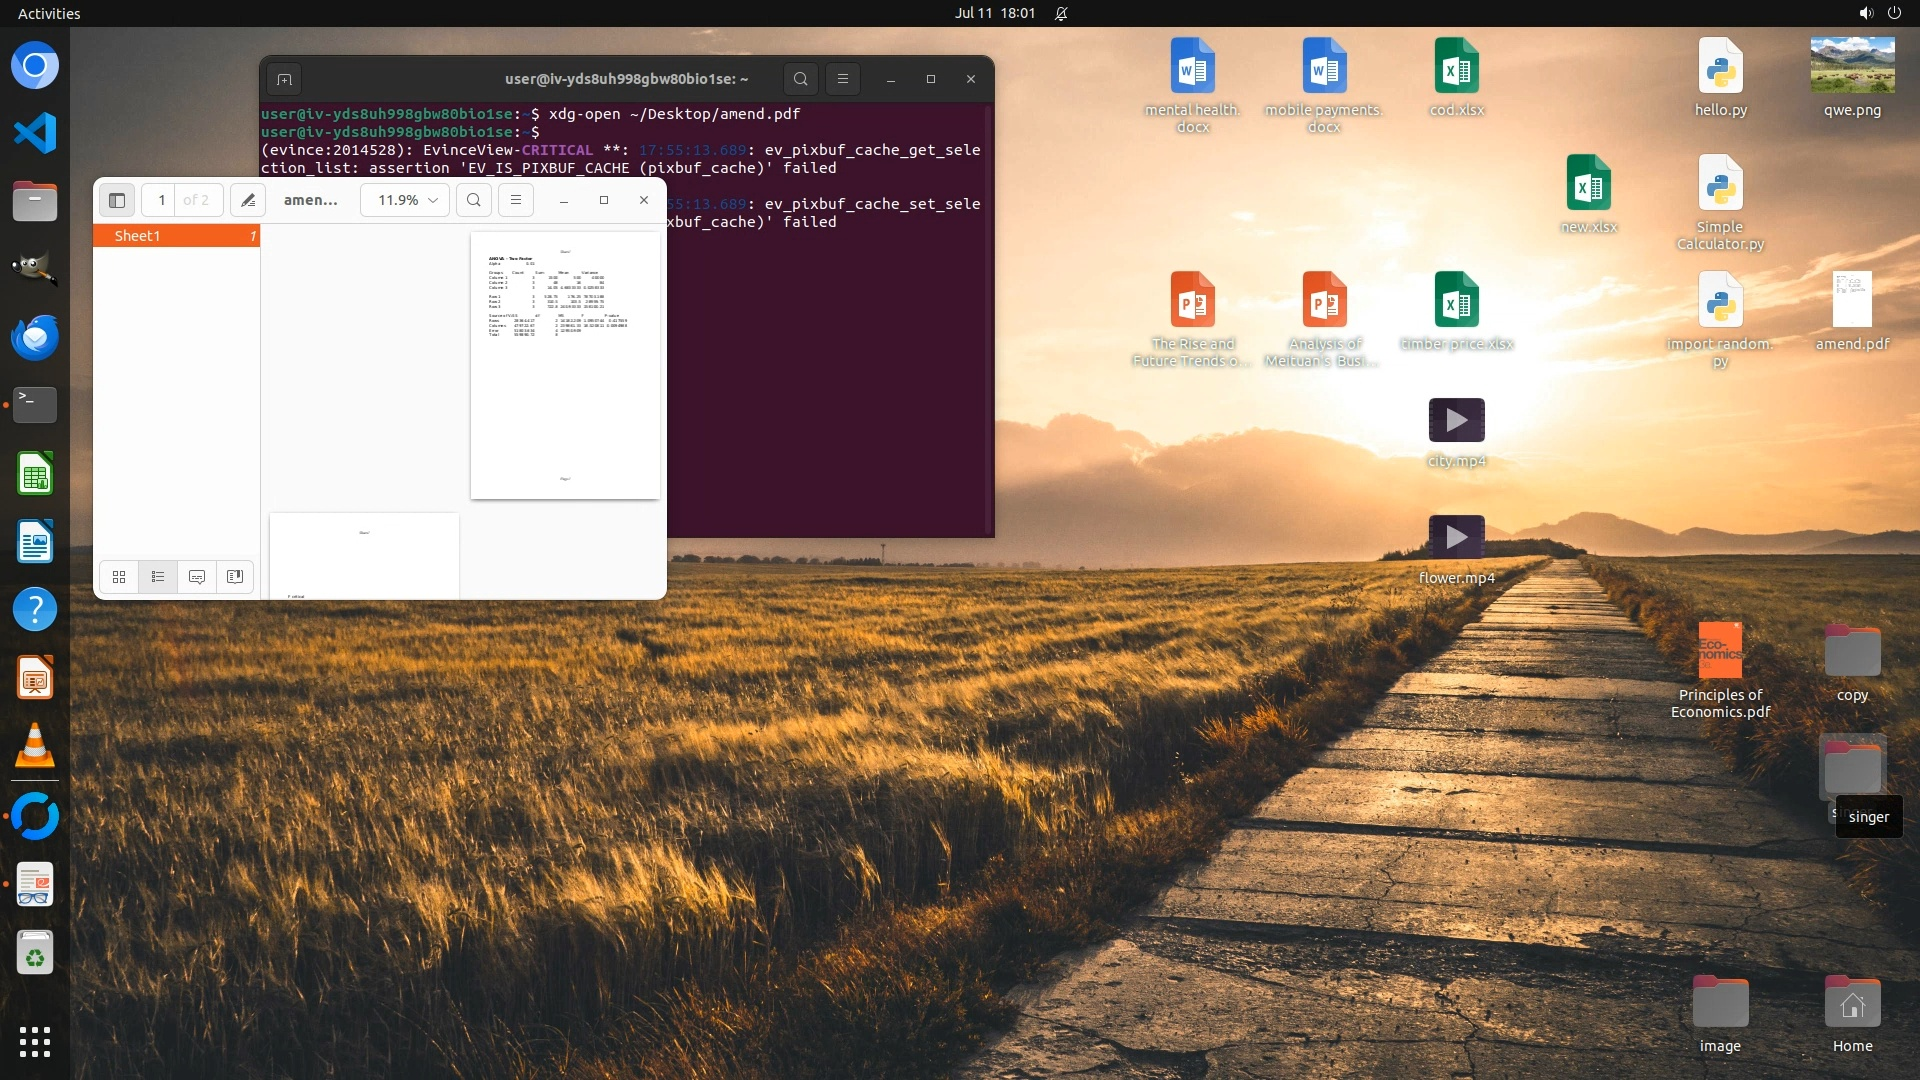Click the annotate document pencil icon
Image resolution: width=1920 pixels, height=1080 pixels.
pyautogui.click(x=248, y=200)
